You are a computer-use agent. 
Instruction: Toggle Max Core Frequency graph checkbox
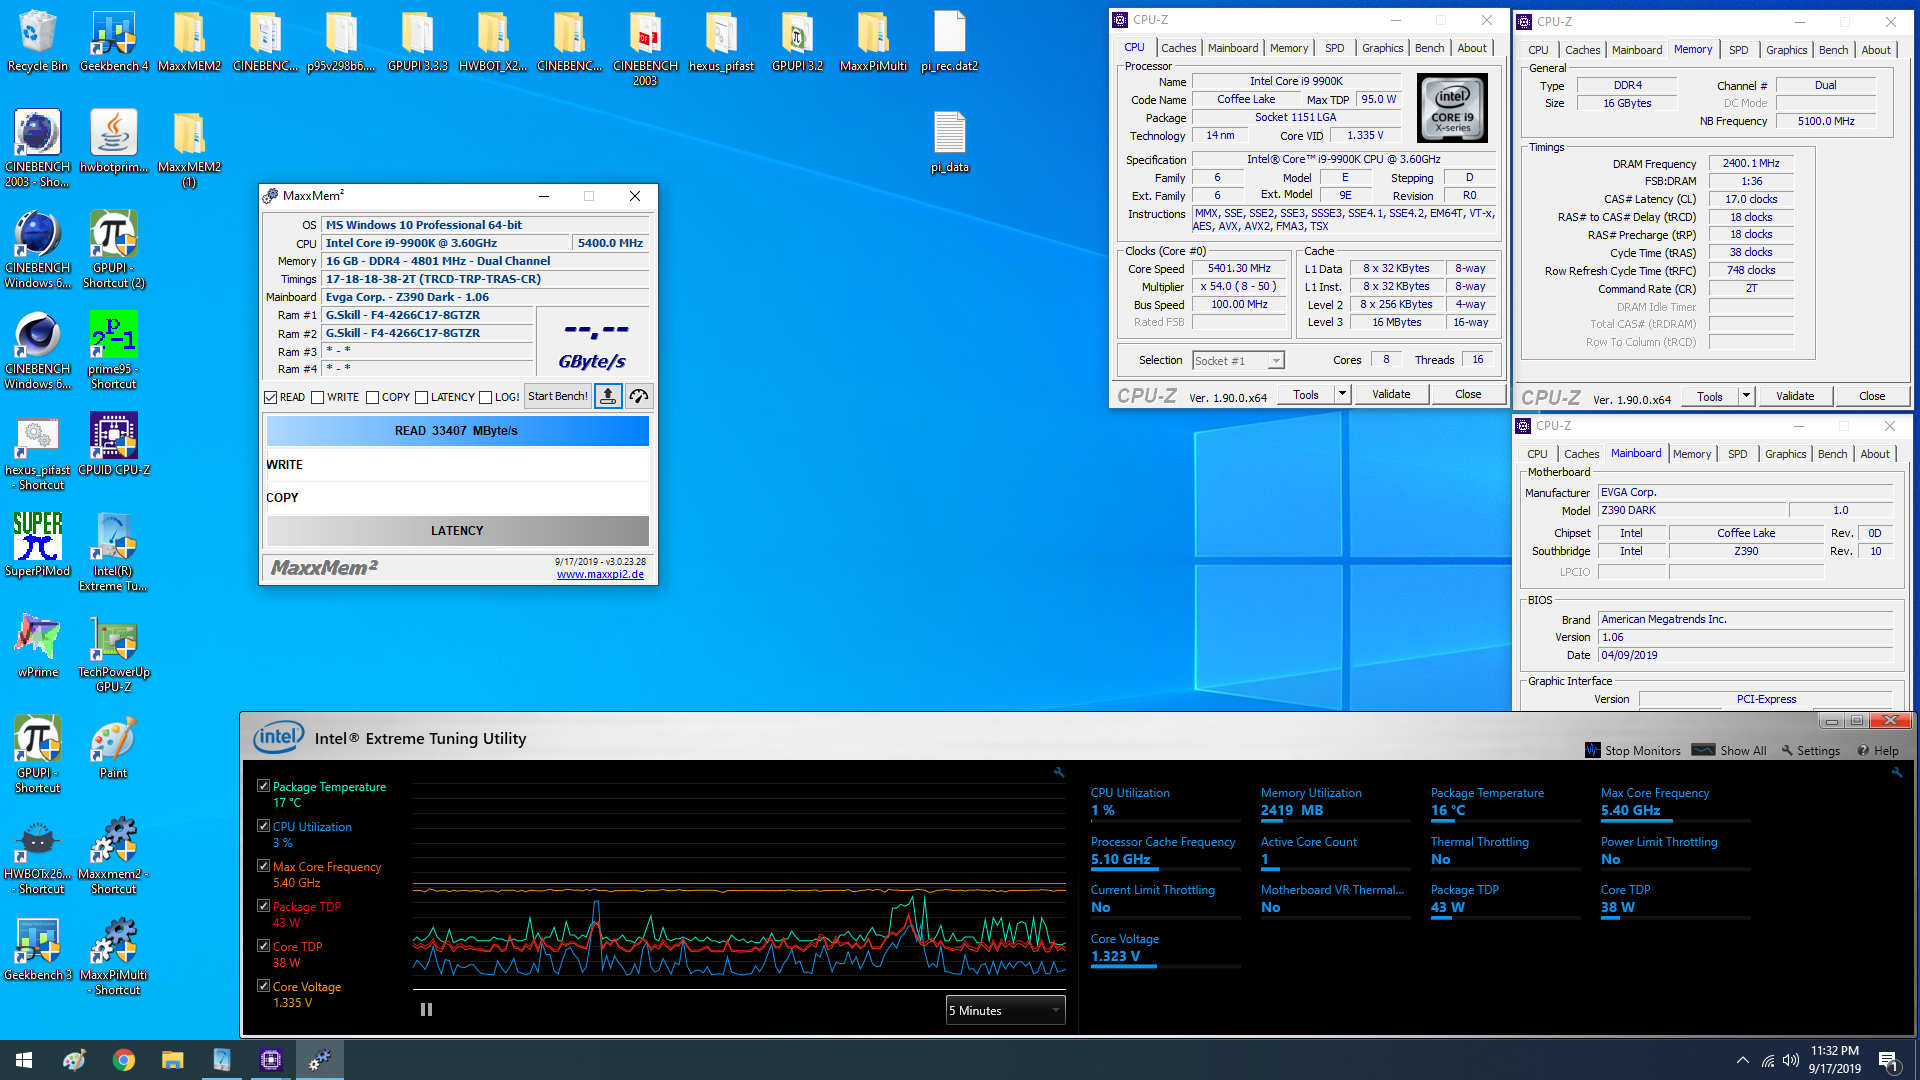click(x=263, y=866)
